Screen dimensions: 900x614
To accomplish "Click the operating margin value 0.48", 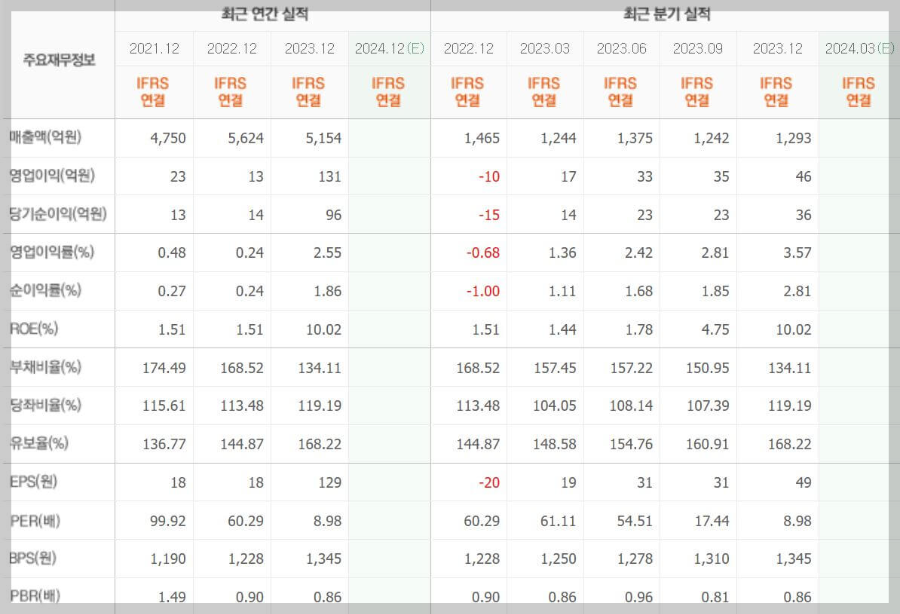I will coord(172,253).
